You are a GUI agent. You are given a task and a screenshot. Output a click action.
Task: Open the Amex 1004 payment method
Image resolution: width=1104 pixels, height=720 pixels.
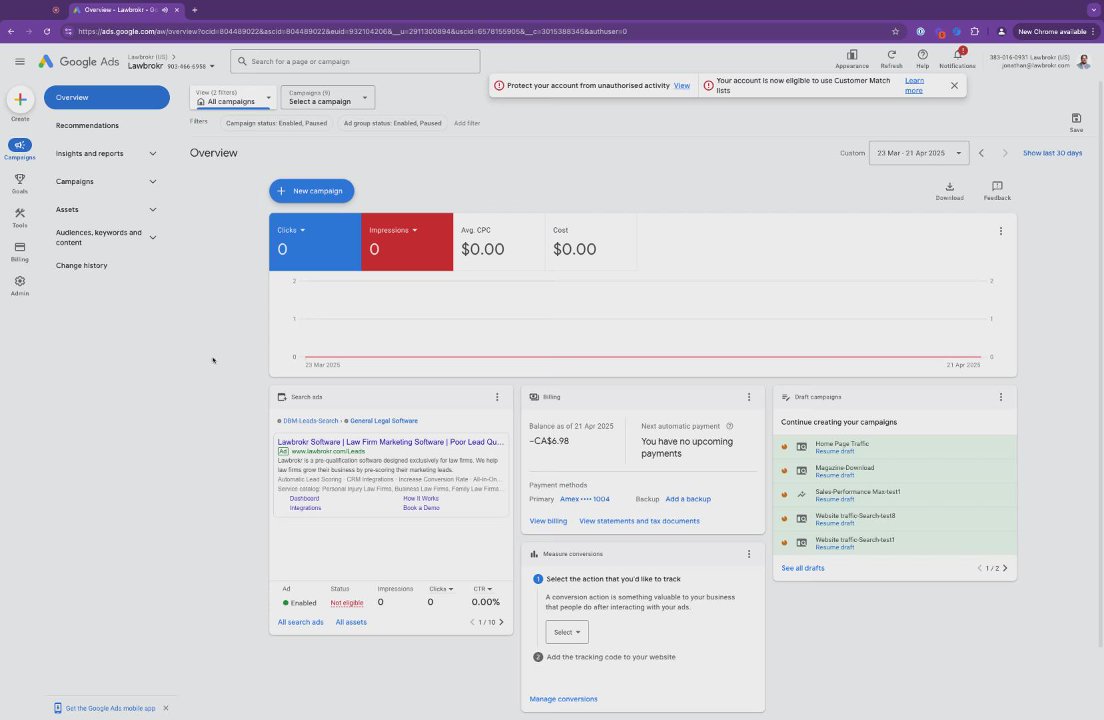584,499
